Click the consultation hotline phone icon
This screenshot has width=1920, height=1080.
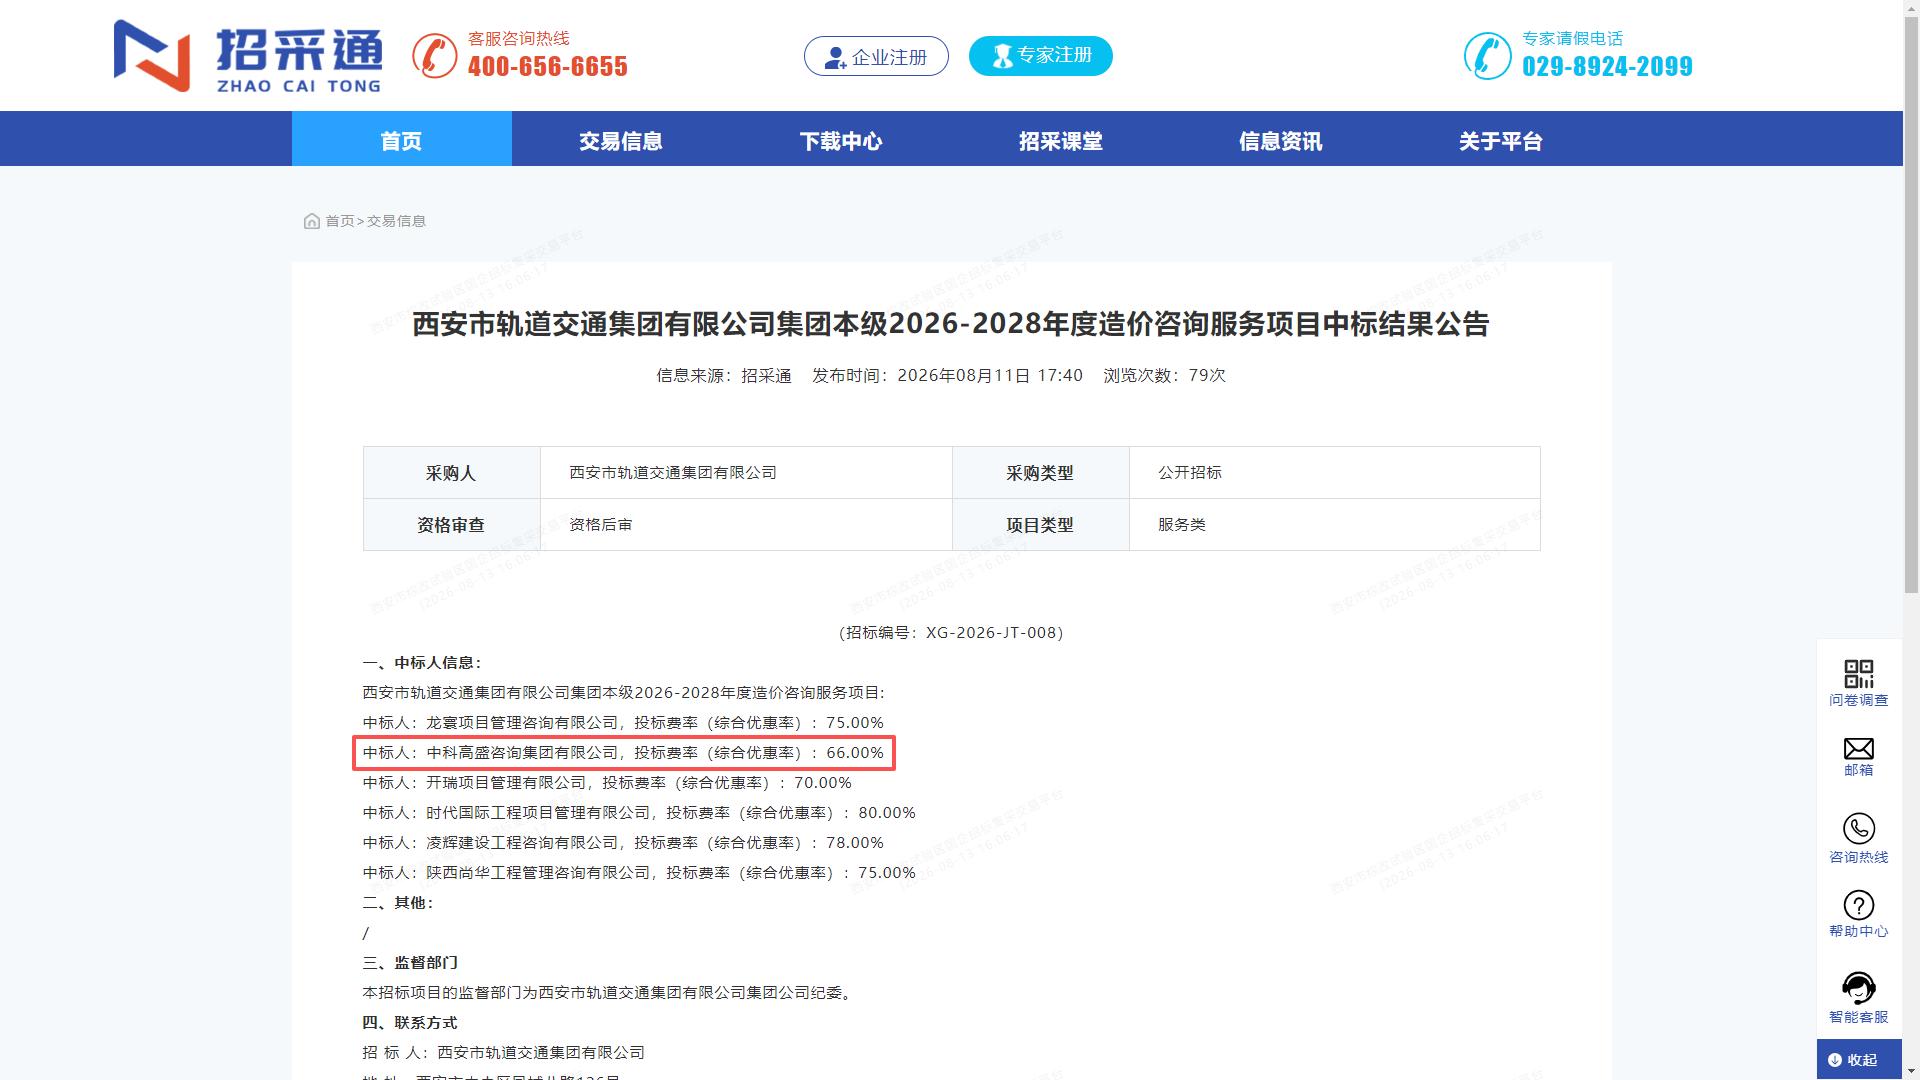(1858, 828)
